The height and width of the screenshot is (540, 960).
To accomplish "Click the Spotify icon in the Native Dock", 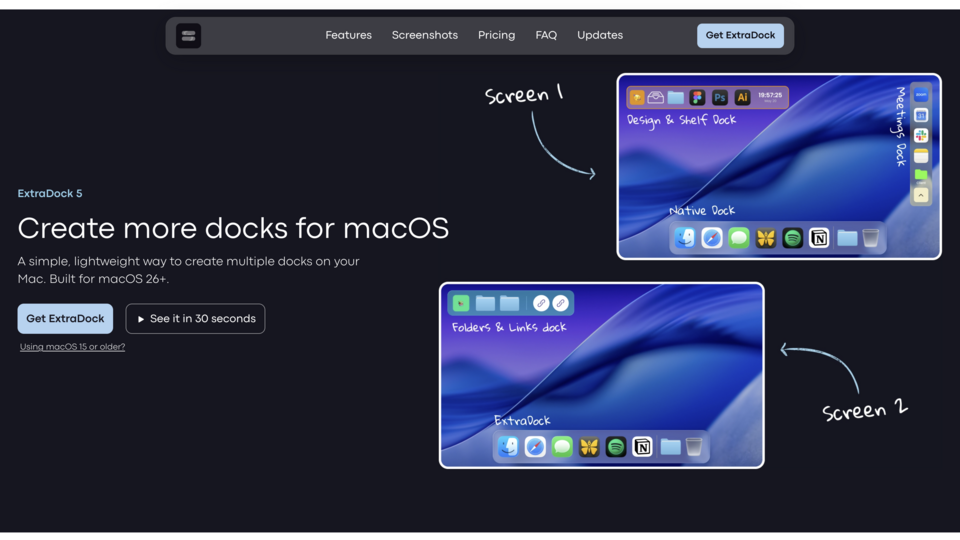I will [792, 238].
